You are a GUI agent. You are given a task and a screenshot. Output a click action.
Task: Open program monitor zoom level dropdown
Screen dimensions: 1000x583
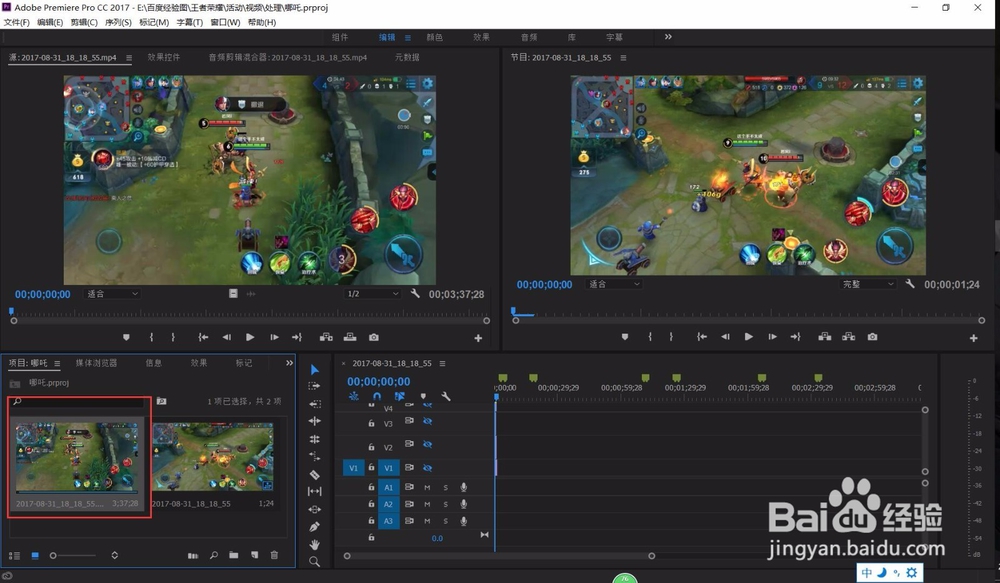(x=614, y=284)
